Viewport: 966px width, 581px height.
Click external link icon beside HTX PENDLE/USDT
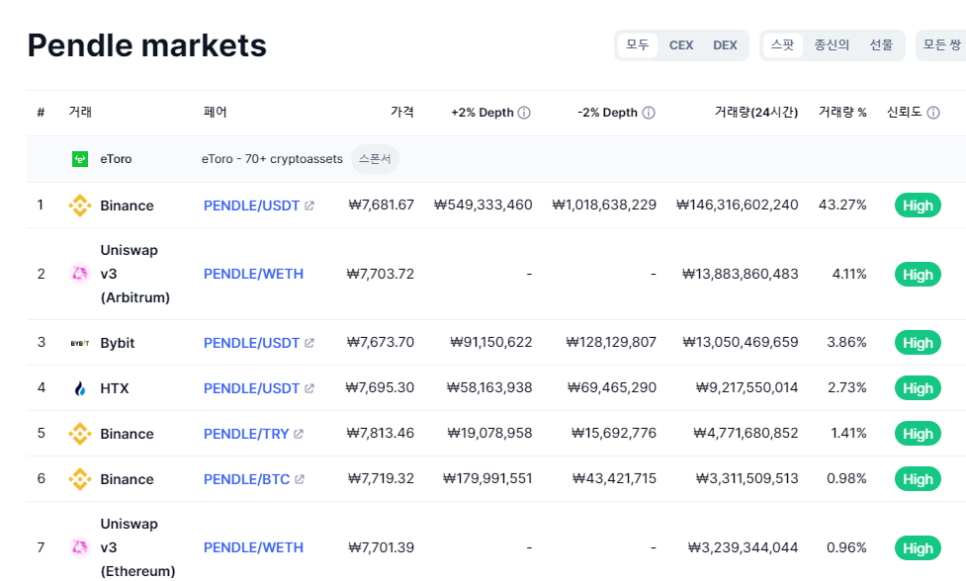click(x=309, y=388)
